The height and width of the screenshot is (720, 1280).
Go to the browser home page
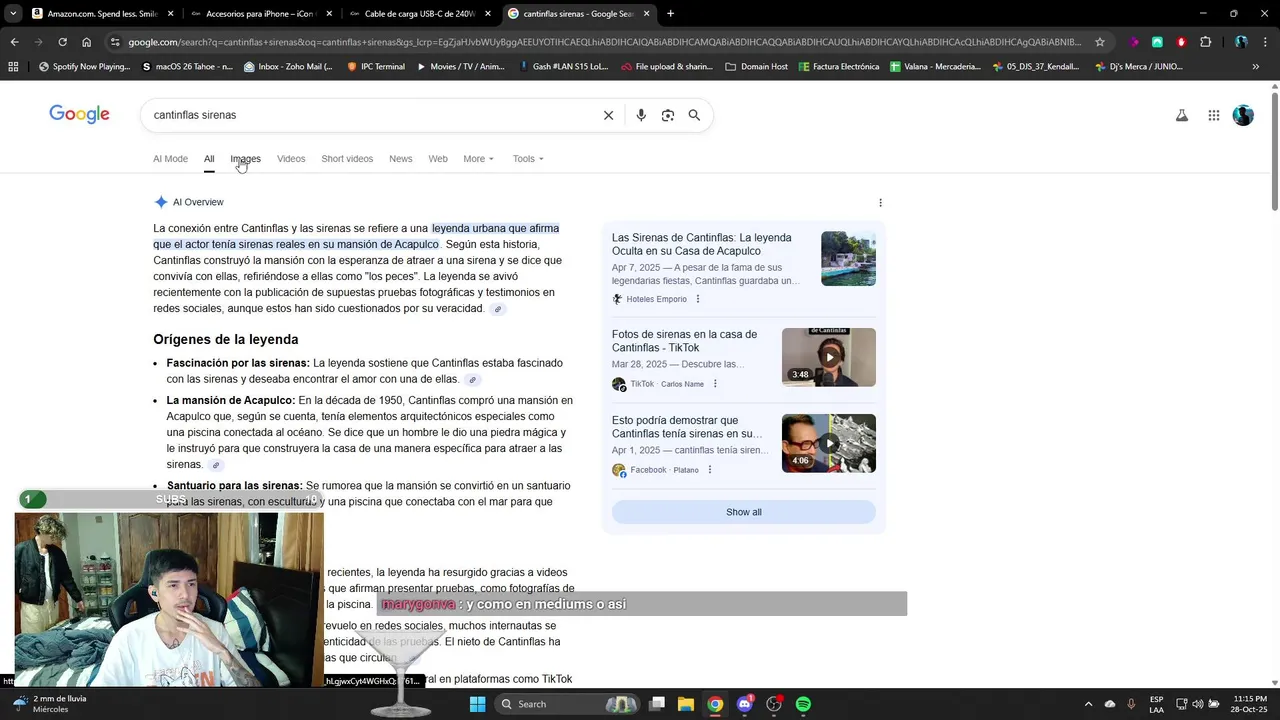pyautogui.click(x=86, y=42)
